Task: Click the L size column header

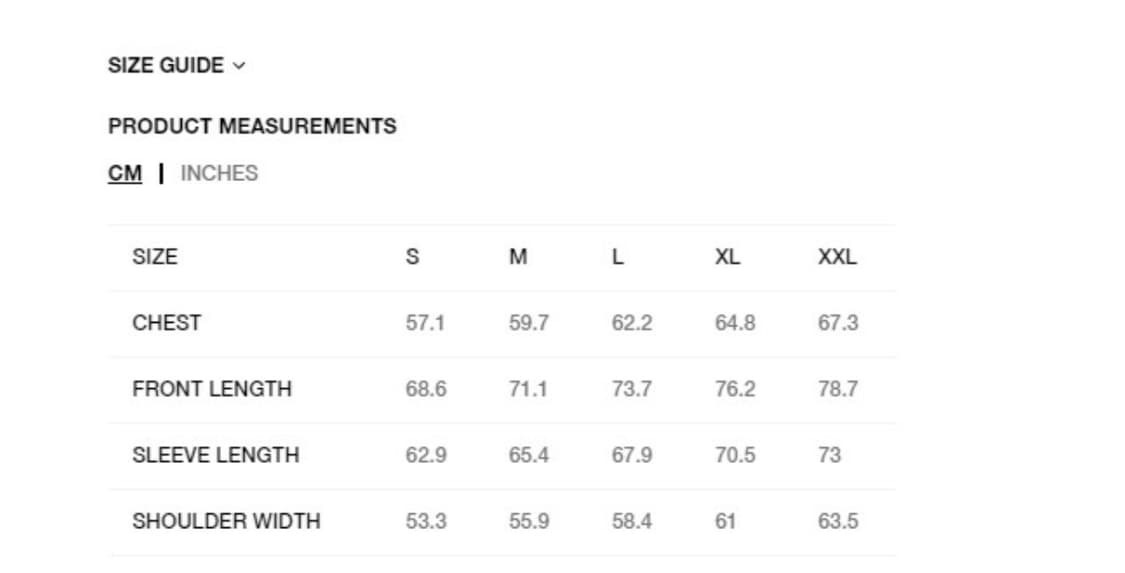Action: (617, 257)
